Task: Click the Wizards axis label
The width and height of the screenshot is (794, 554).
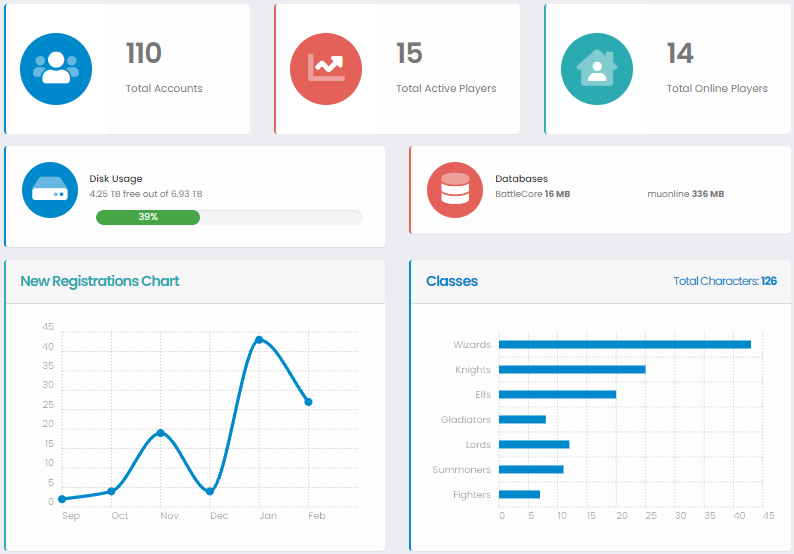Action: click(472, 345)
